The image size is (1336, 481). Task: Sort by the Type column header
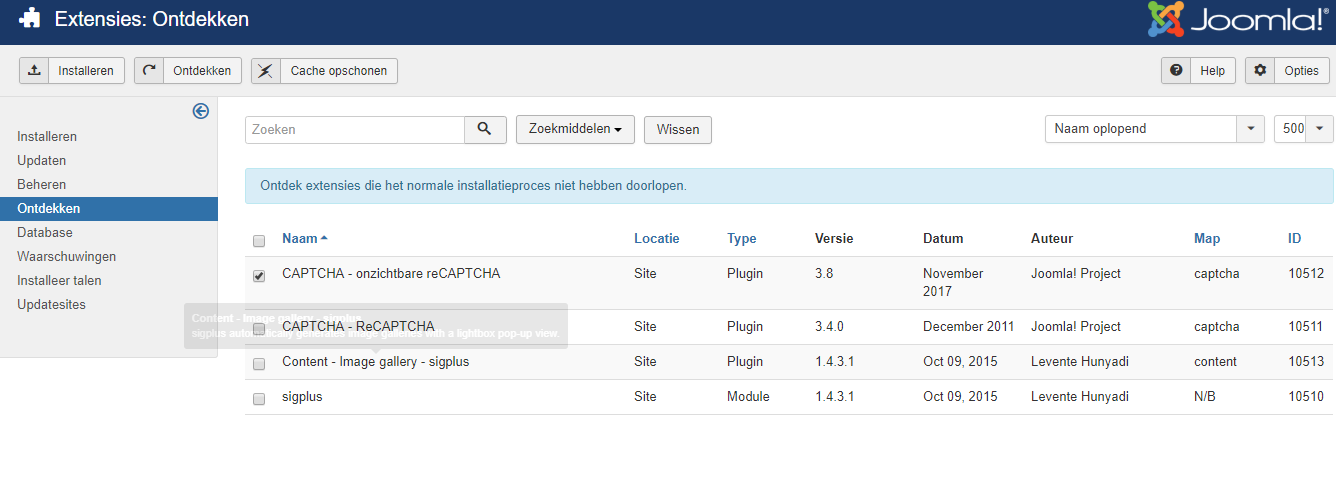(x=741, y=239)
